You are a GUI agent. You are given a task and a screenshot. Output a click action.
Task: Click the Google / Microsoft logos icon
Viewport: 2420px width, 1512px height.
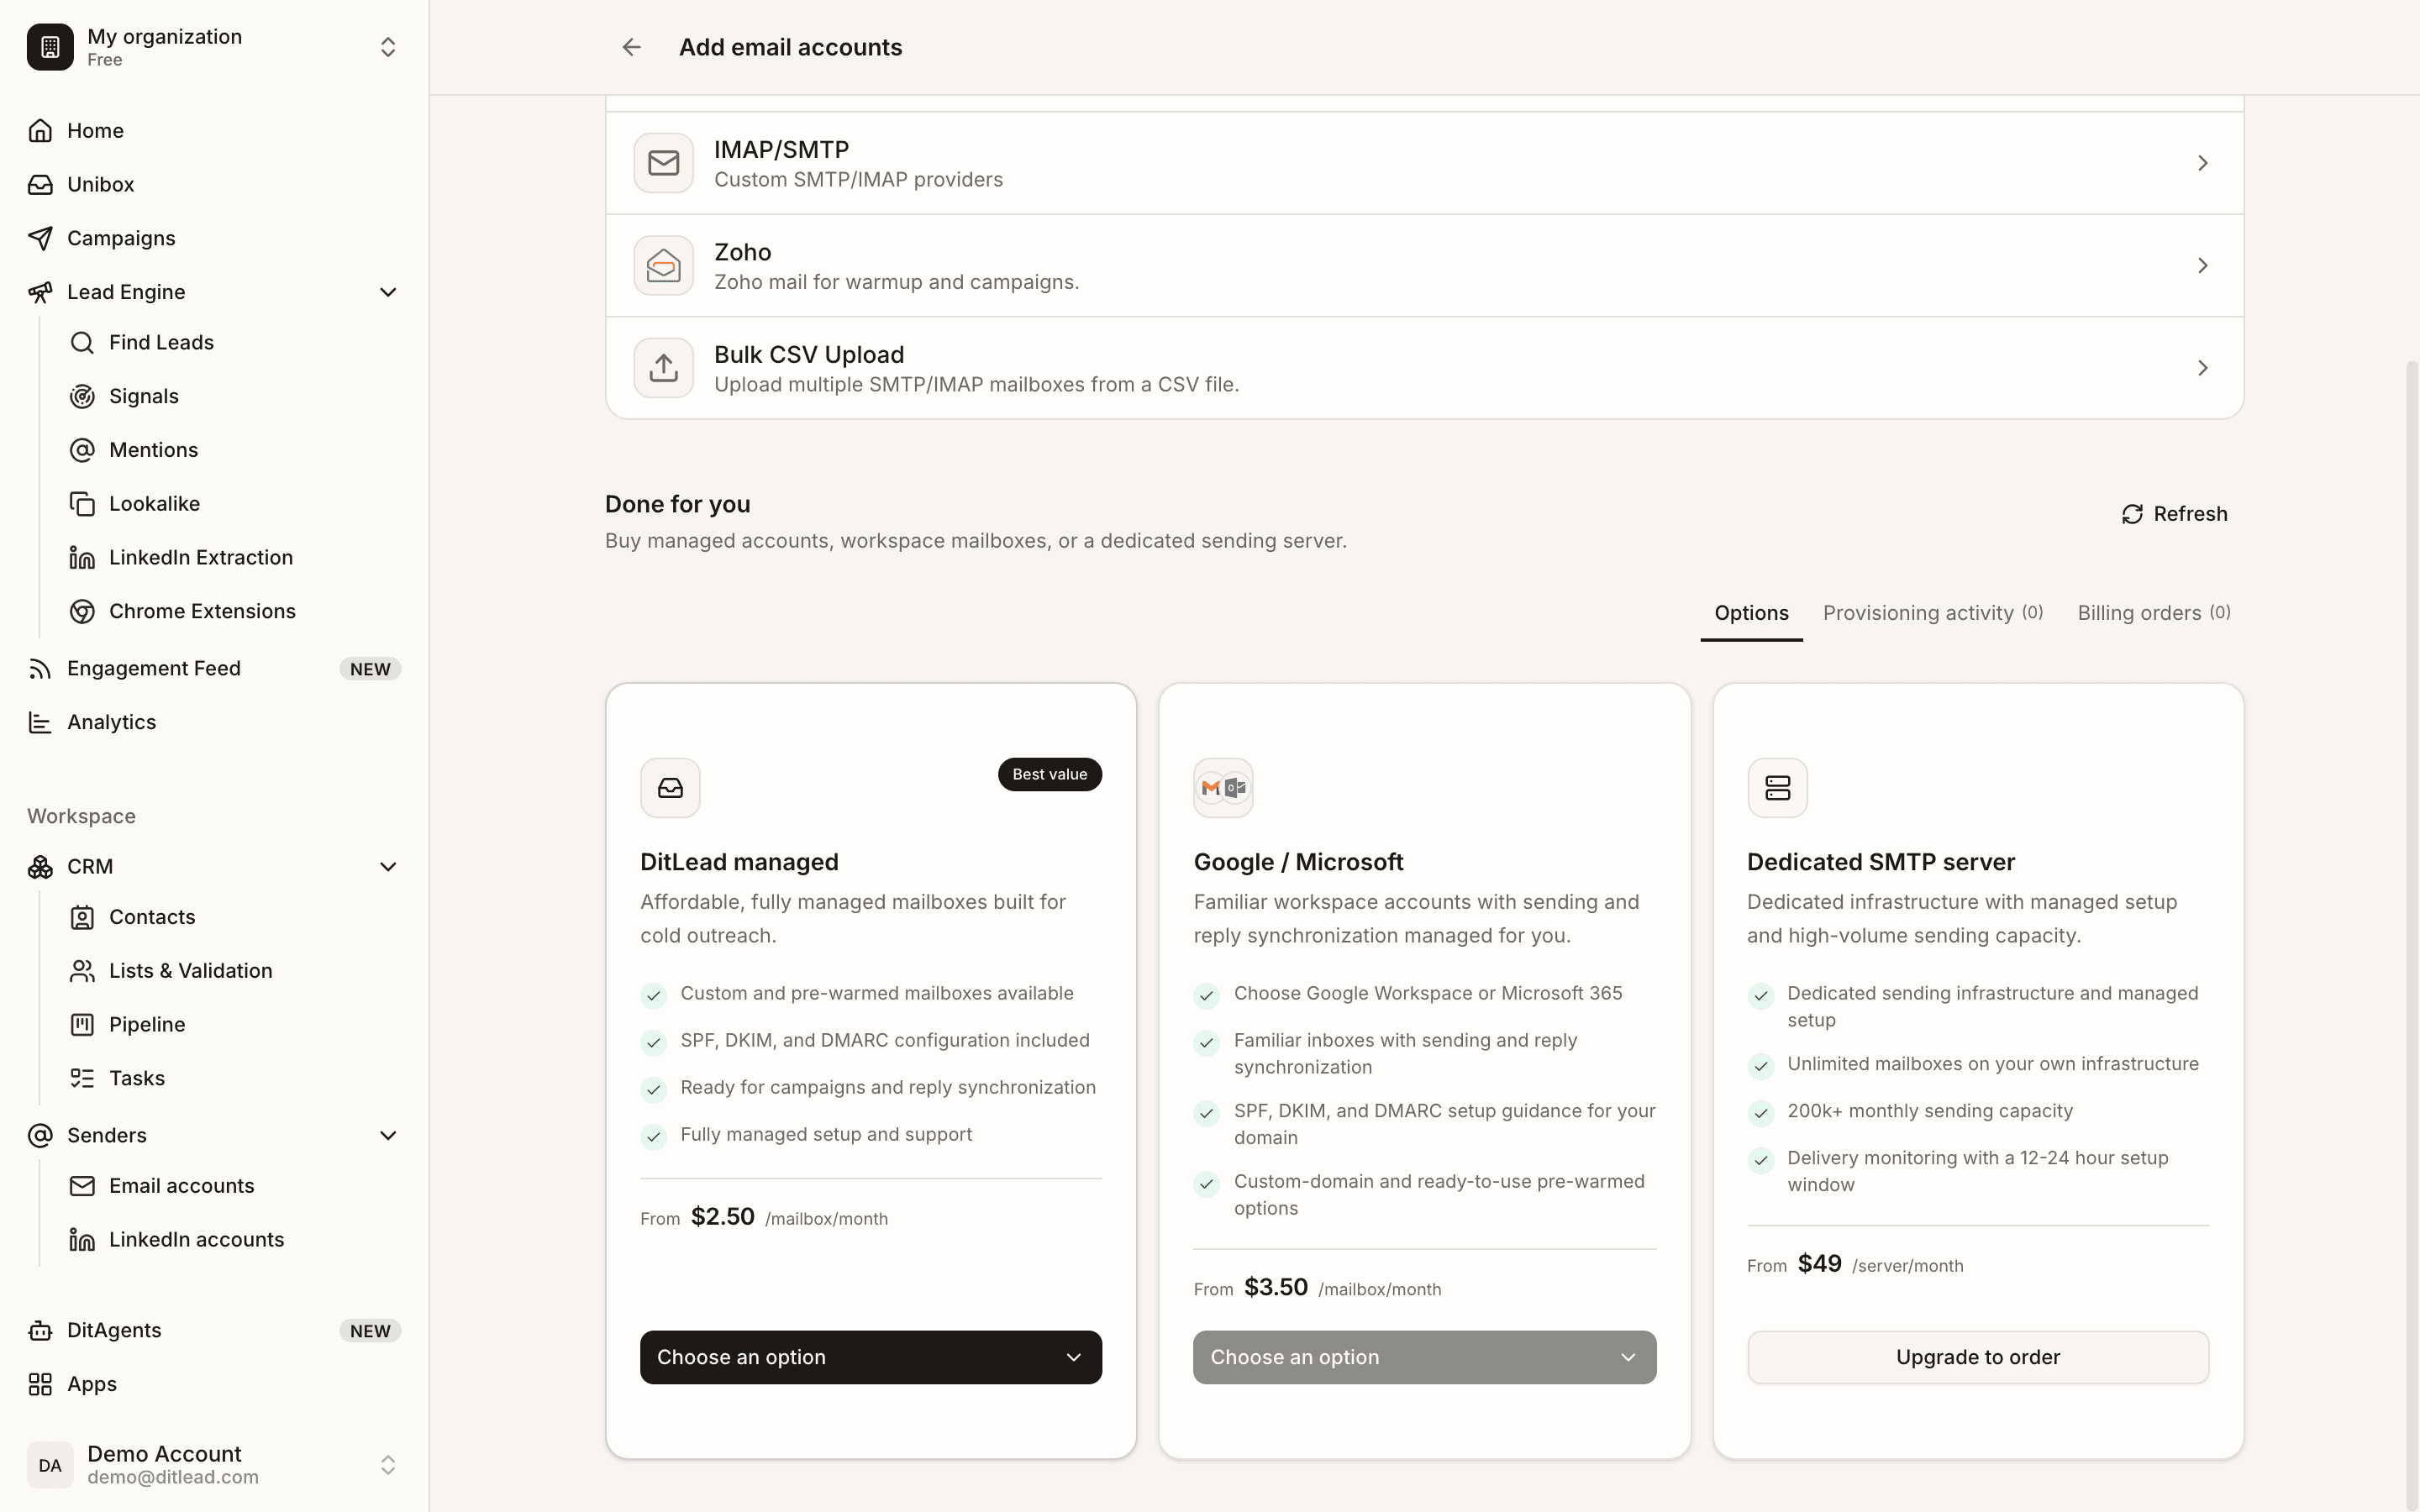point(1223,788)
